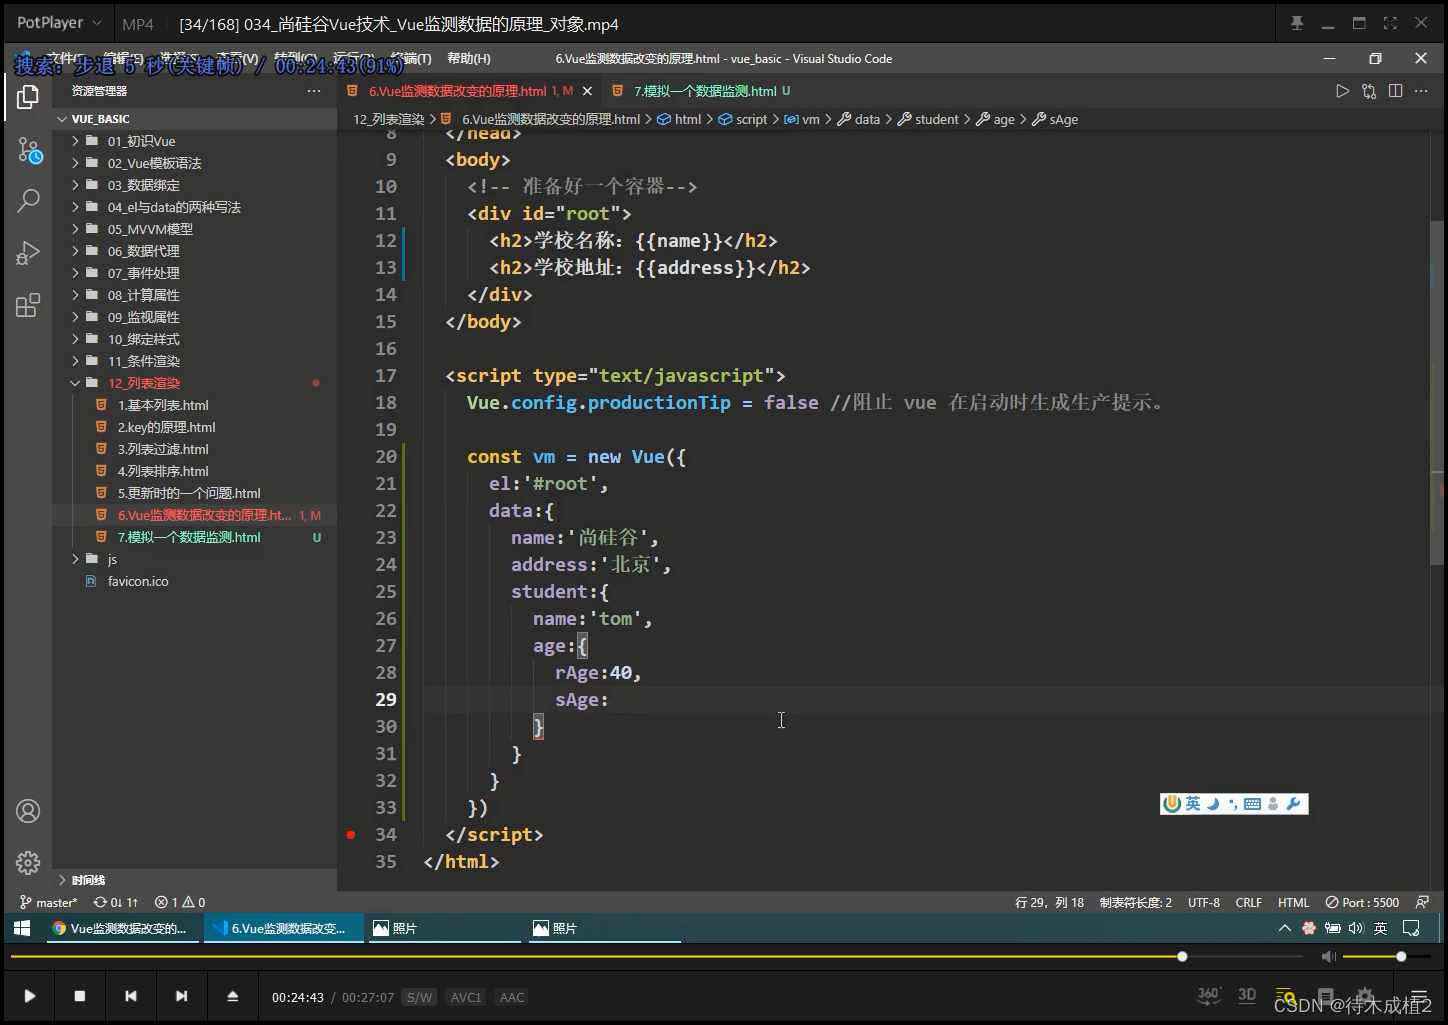Click the Open file eject button
This screenshot has width=1448, height=1025.
(x=232, y=996)
